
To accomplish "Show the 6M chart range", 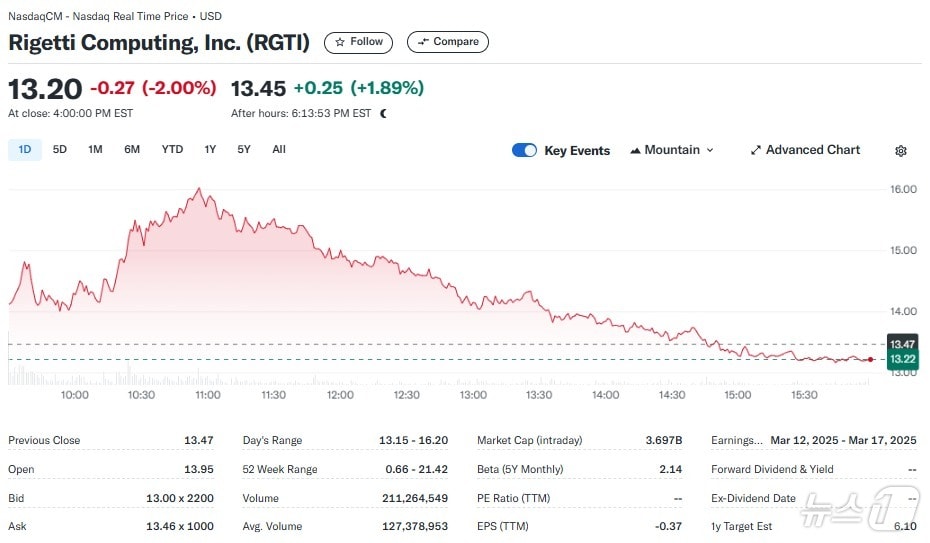I will (132, 150).
